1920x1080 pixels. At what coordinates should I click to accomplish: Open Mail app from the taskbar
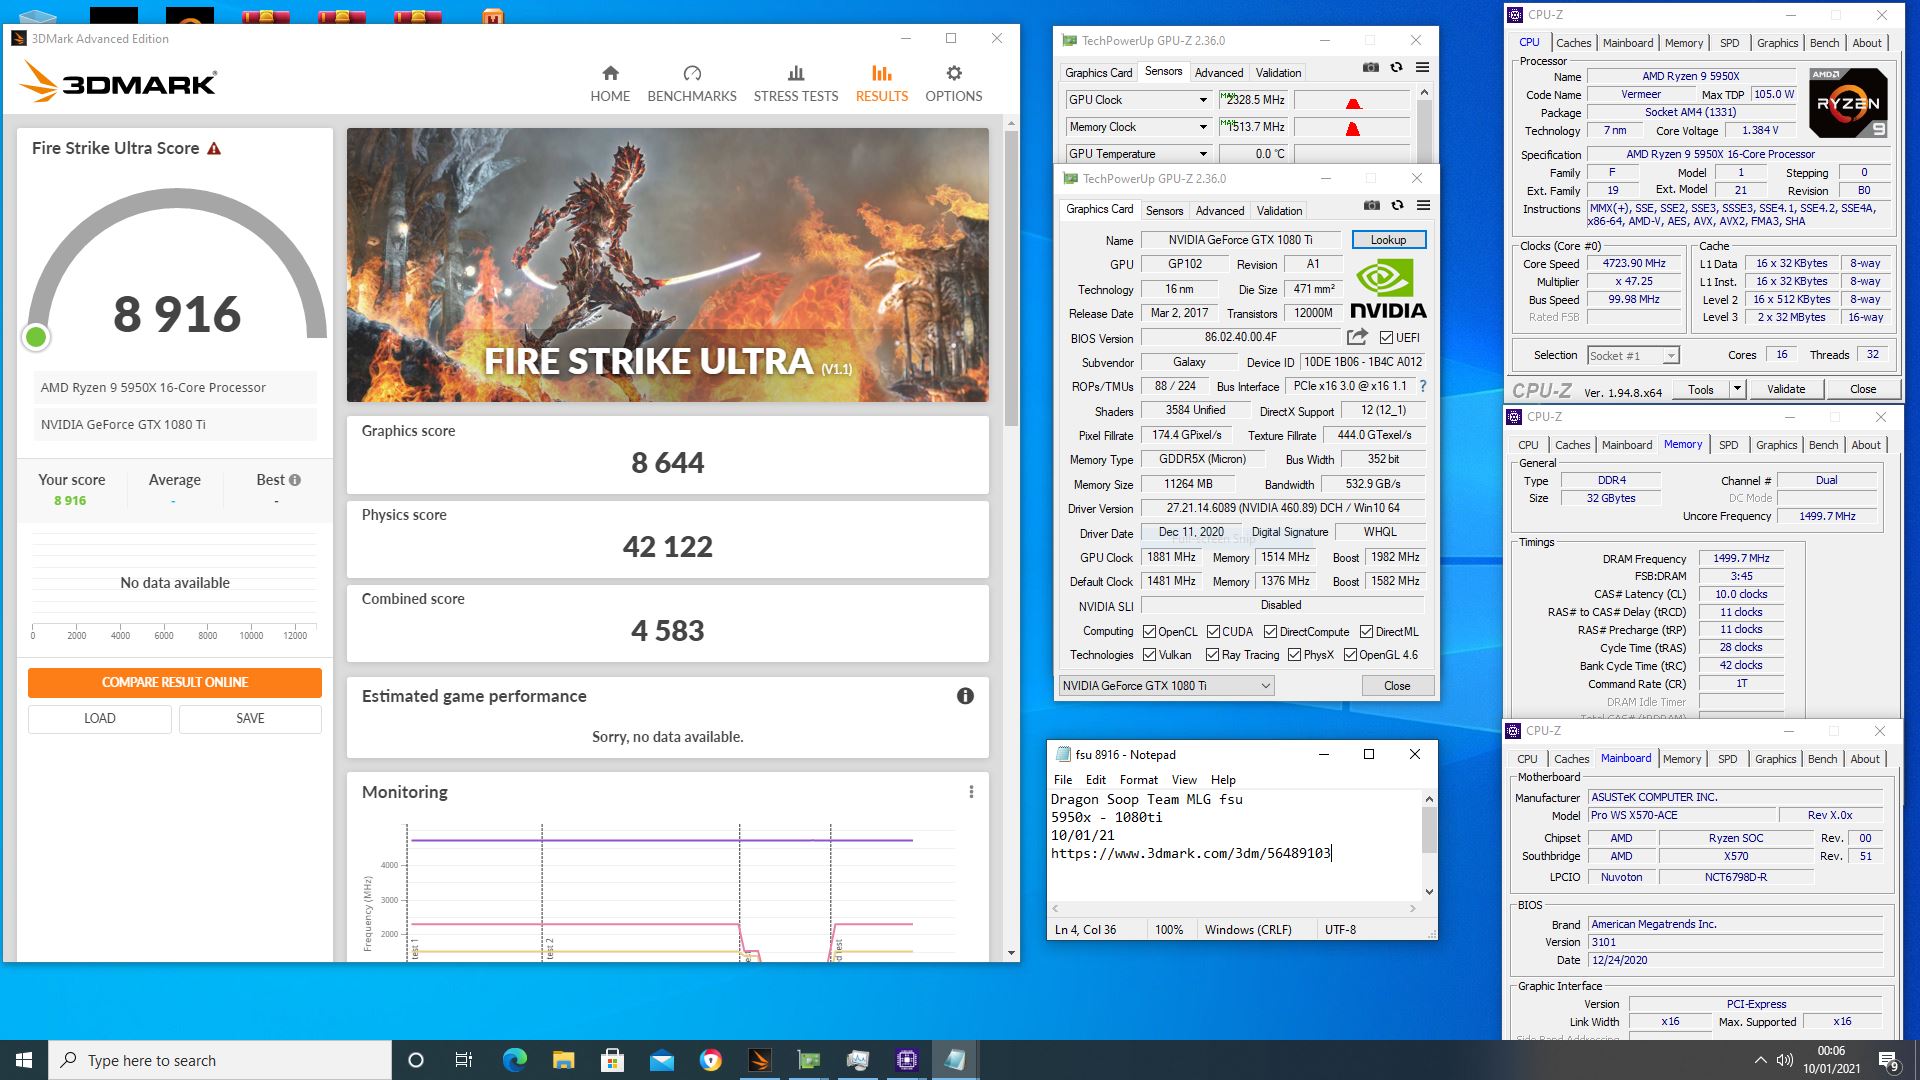point(661,1060)
